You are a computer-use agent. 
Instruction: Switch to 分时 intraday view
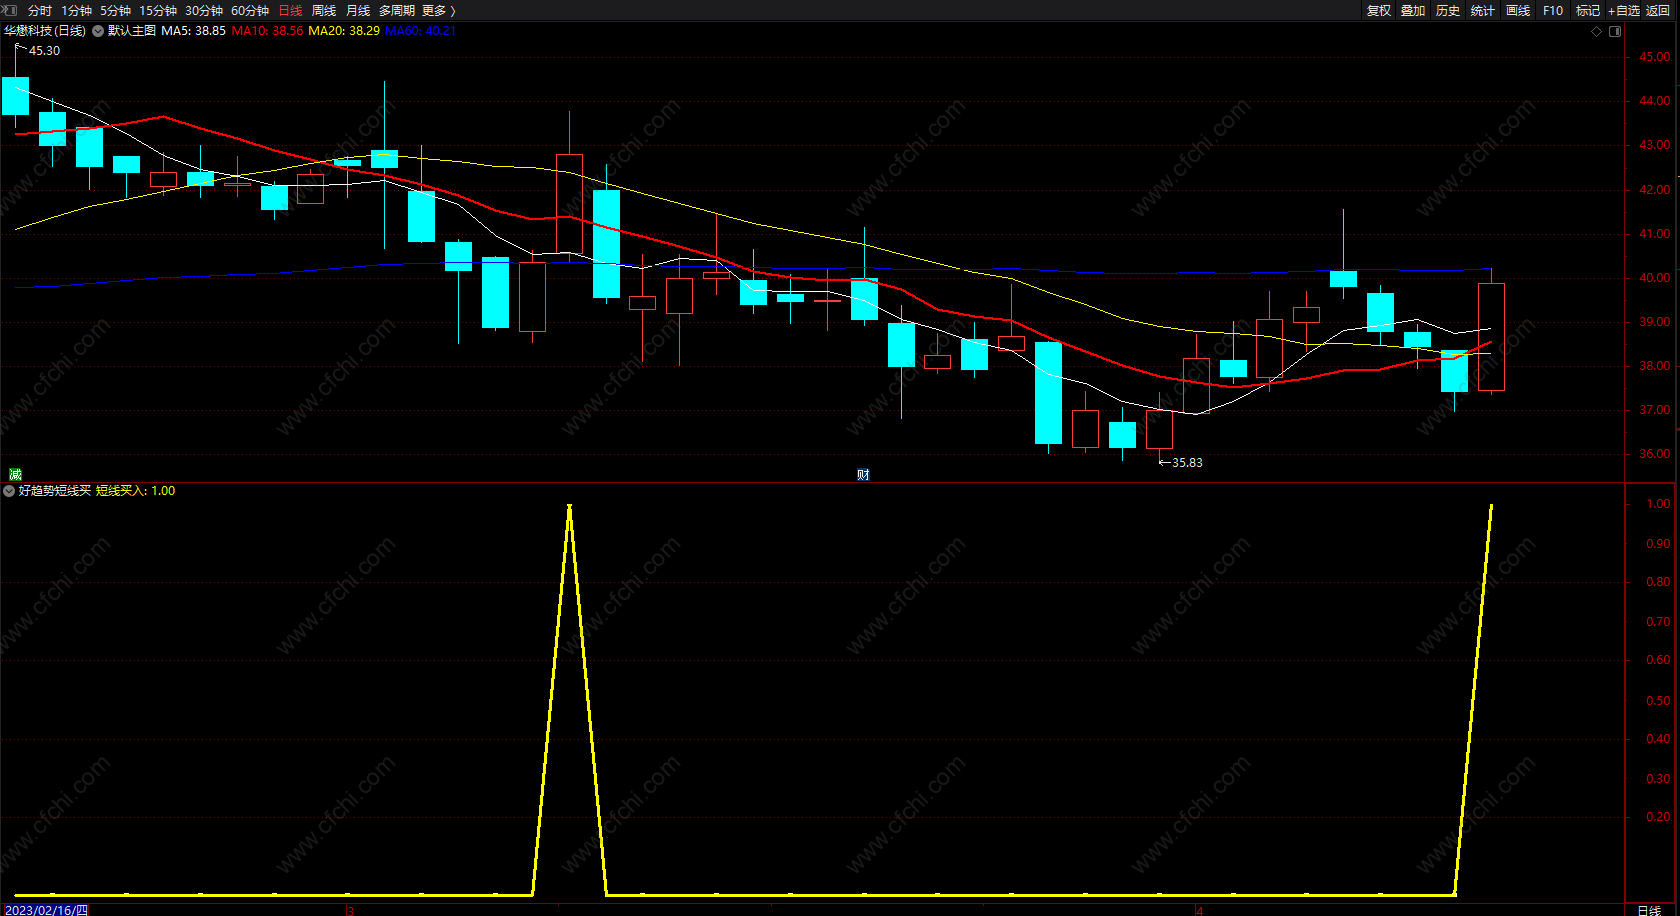click(x=40, y=10)
